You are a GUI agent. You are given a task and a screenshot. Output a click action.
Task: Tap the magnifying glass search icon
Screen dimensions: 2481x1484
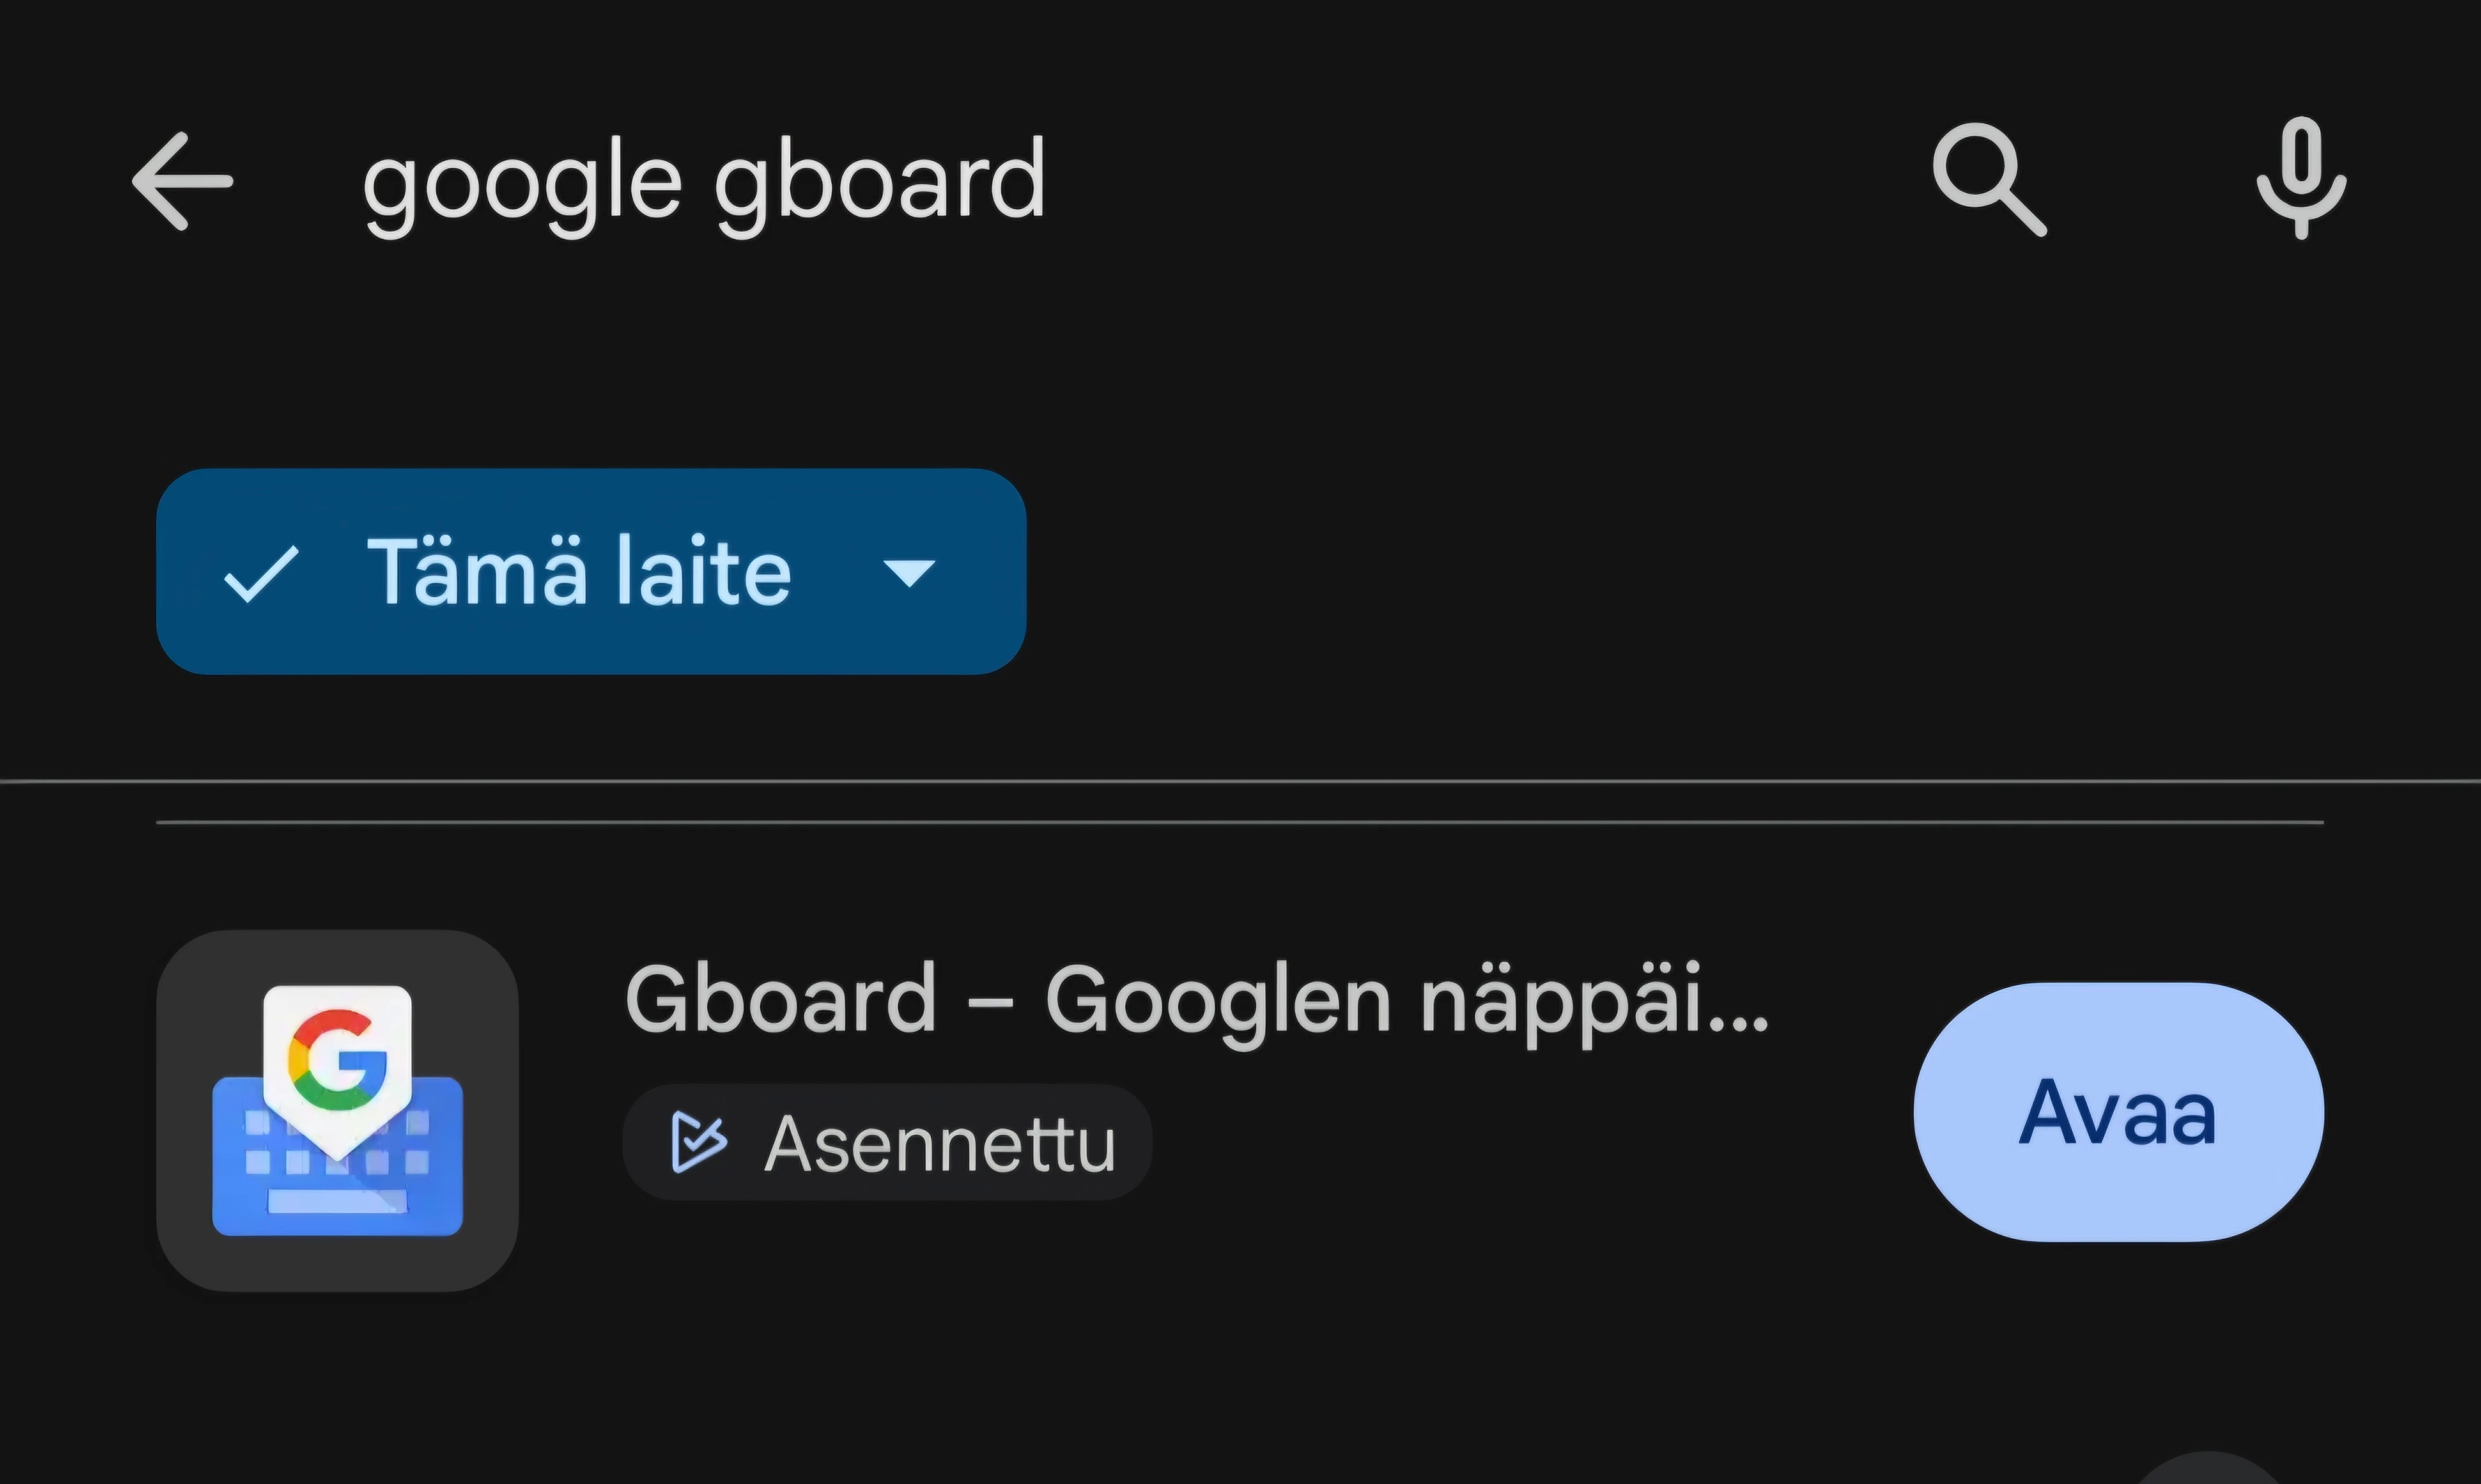[1988, 181]
